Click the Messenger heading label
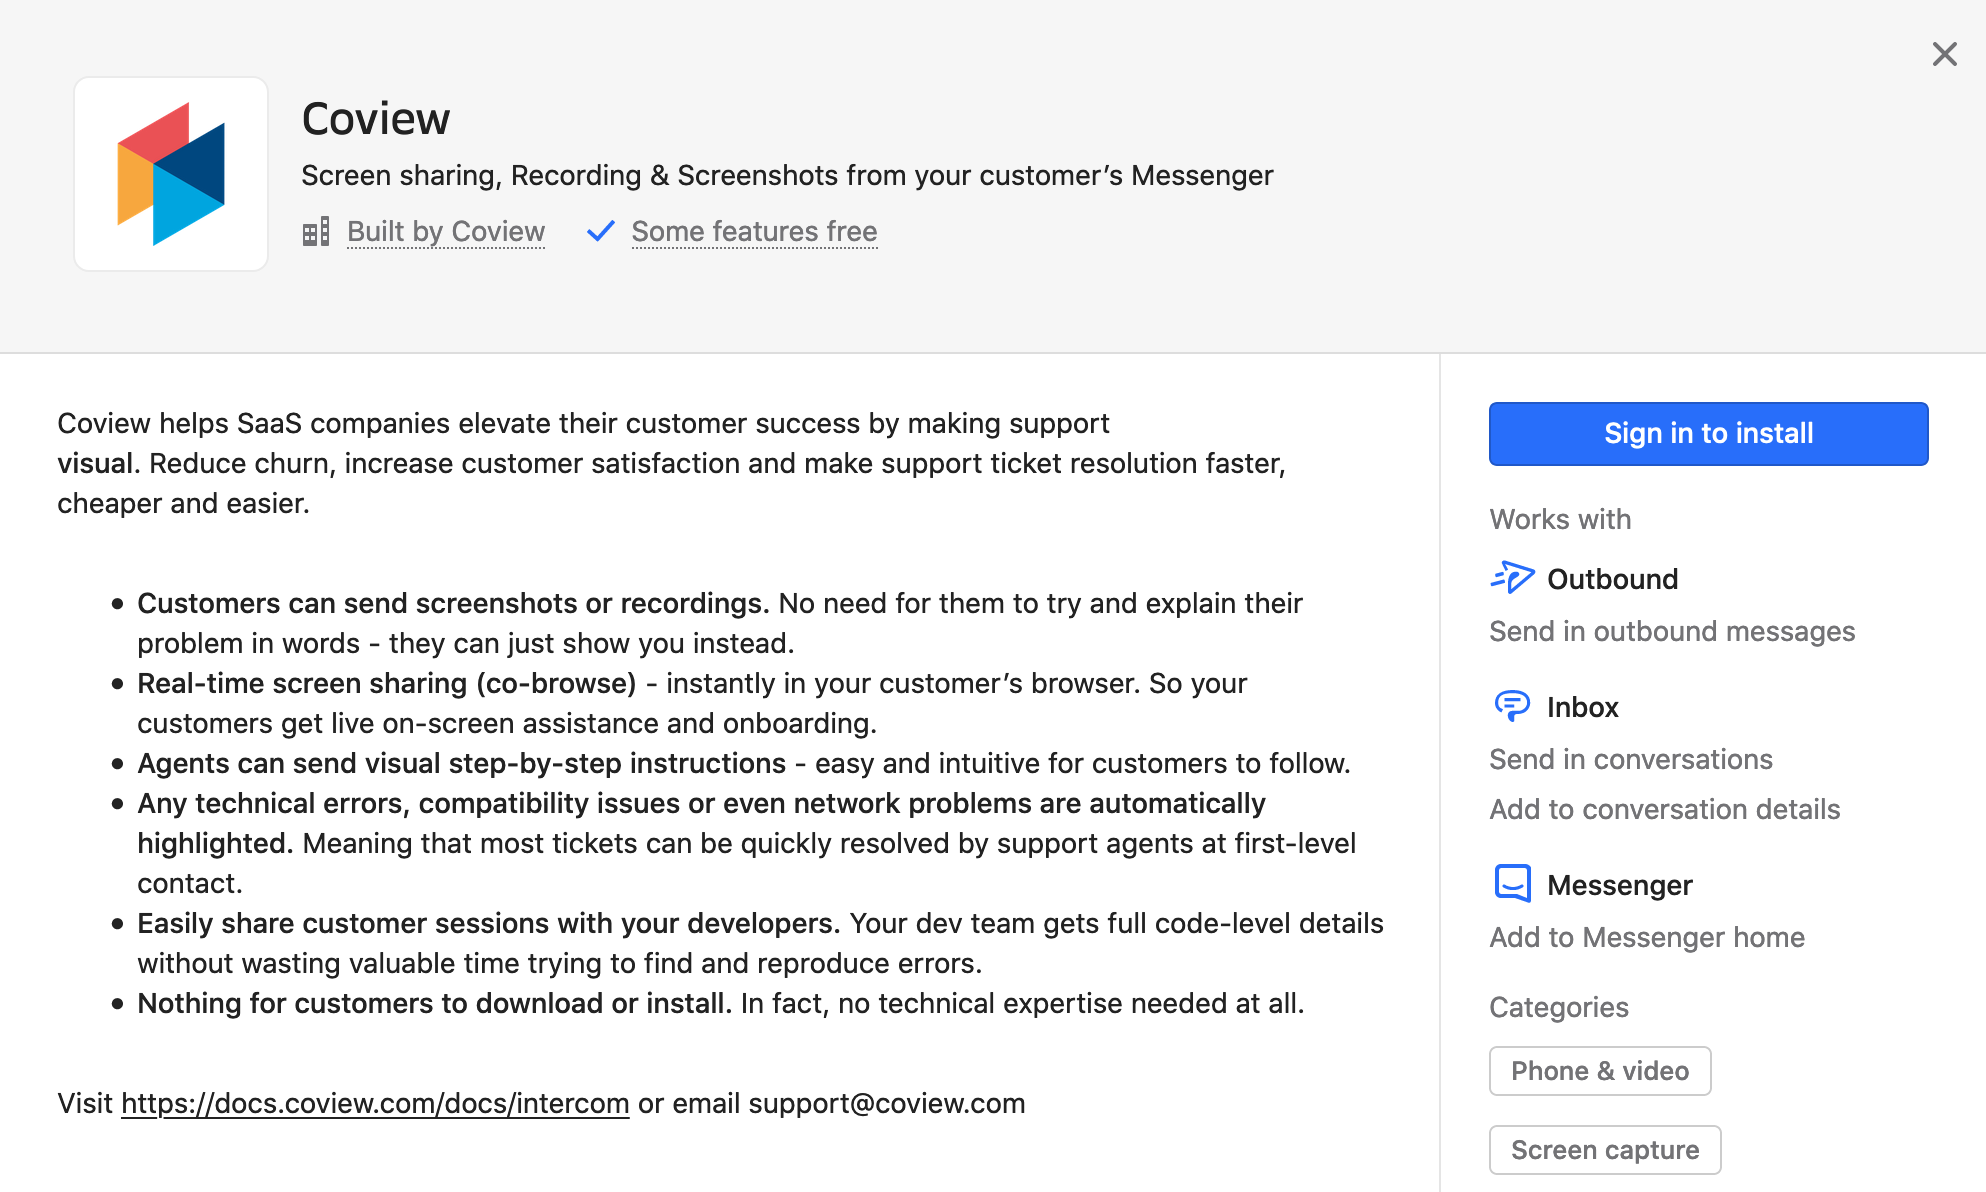Viewport: 1986px width, 1192px height. (1619, 885)
